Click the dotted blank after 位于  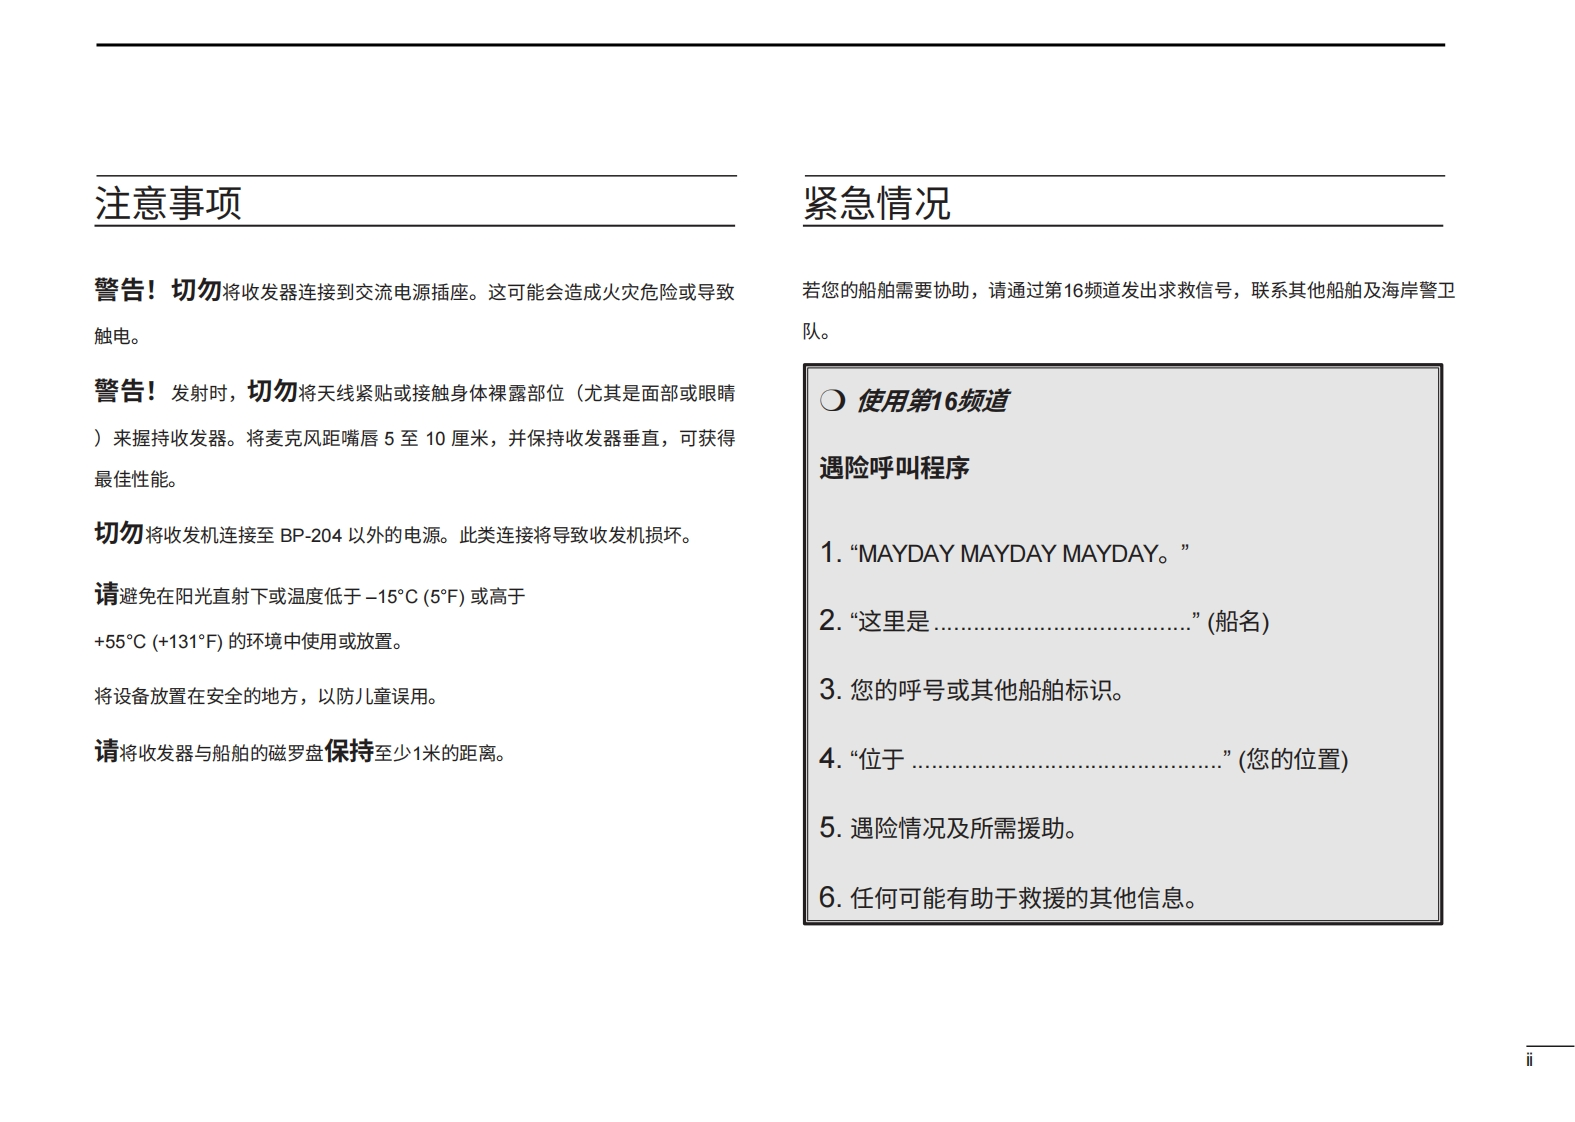(x=1066, y=762)
